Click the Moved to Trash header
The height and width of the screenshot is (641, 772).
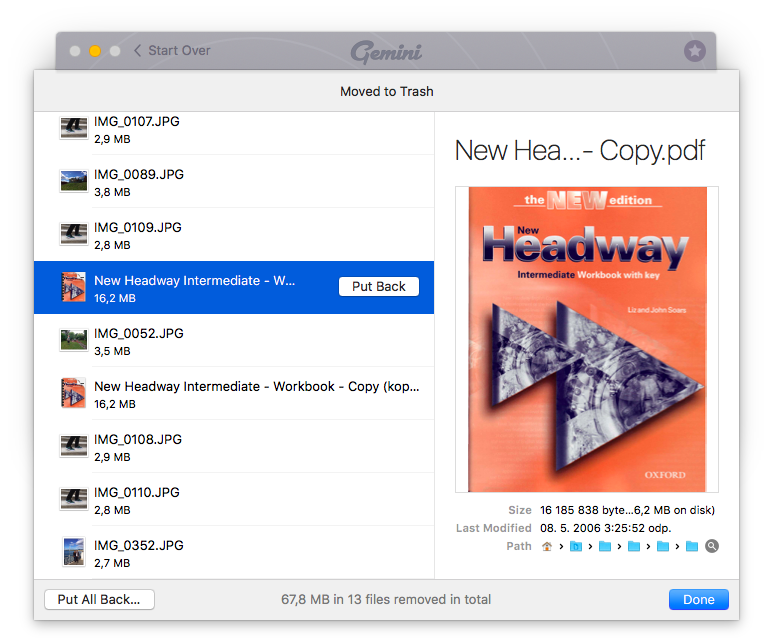(386, 92)
